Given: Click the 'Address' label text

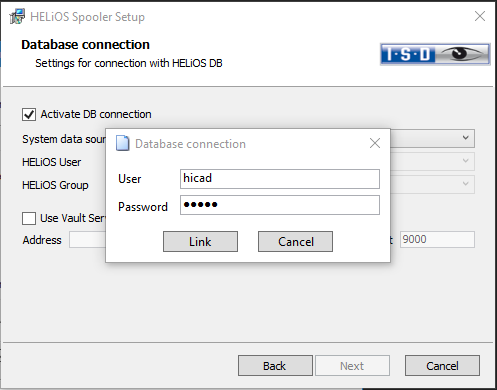Looking at the screenshot, I should (42, 240).
